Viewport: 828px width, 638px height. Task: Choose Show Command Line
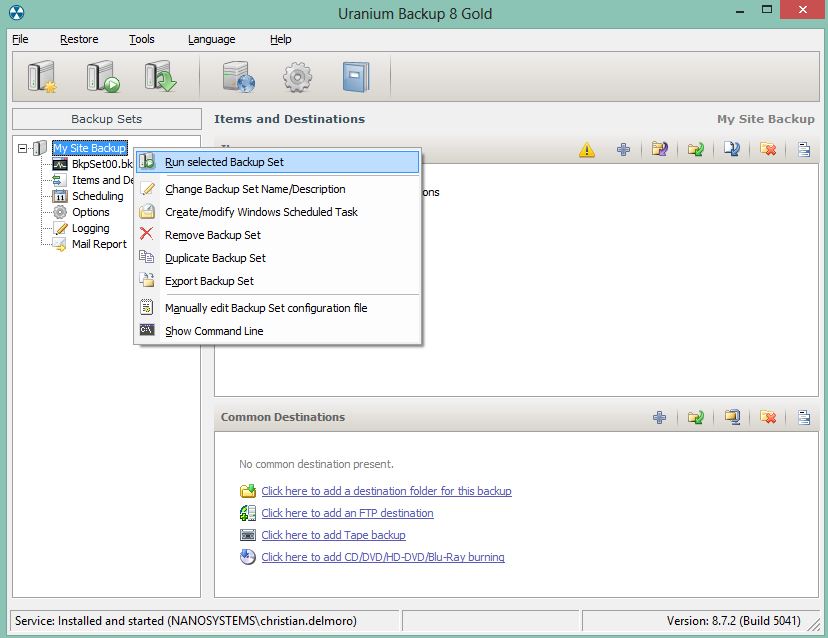coord(278,331)
